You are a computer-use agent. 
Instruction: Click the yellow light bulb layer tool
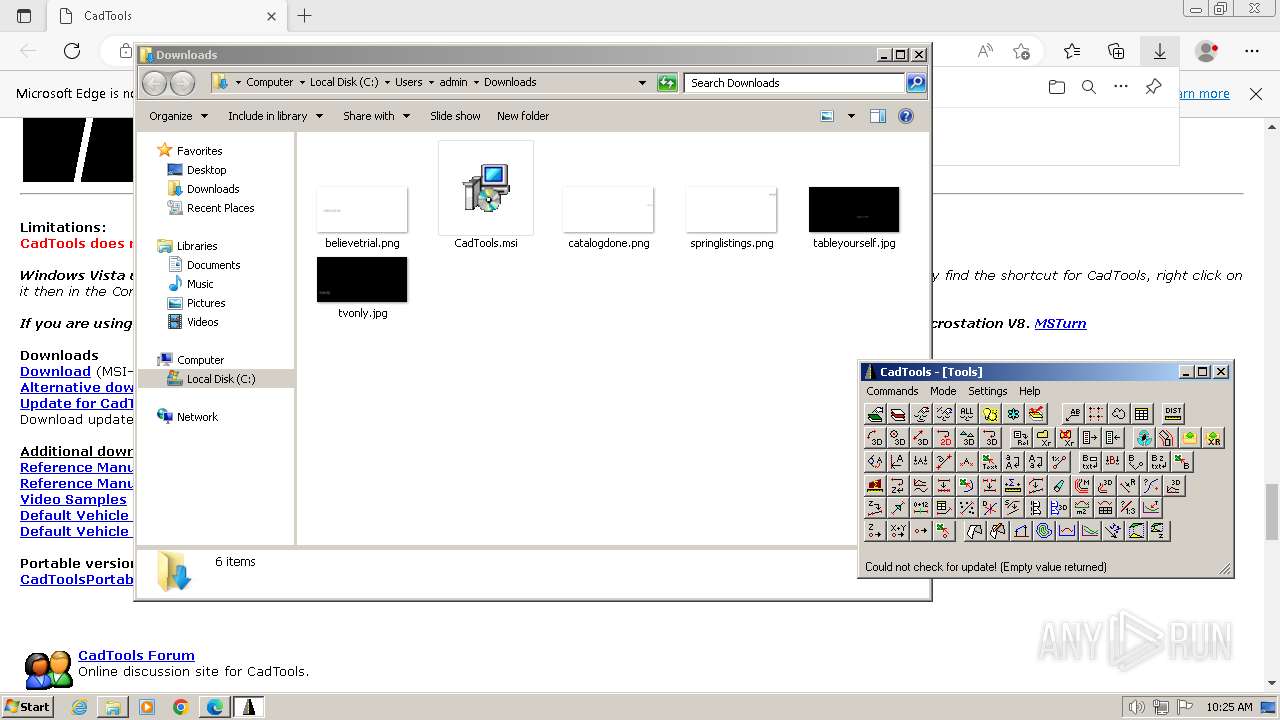point(990,413)
